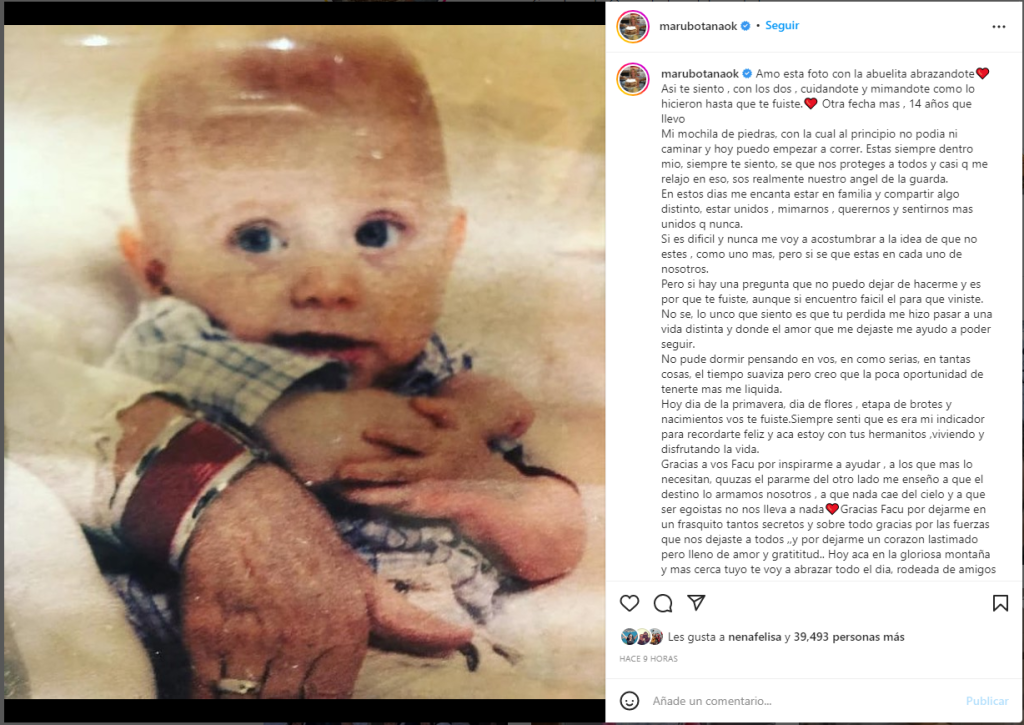Open the marubotanaok avatar beside the caption
Viewport: 1024px width, 725px height.
click(x=633, y=80)
